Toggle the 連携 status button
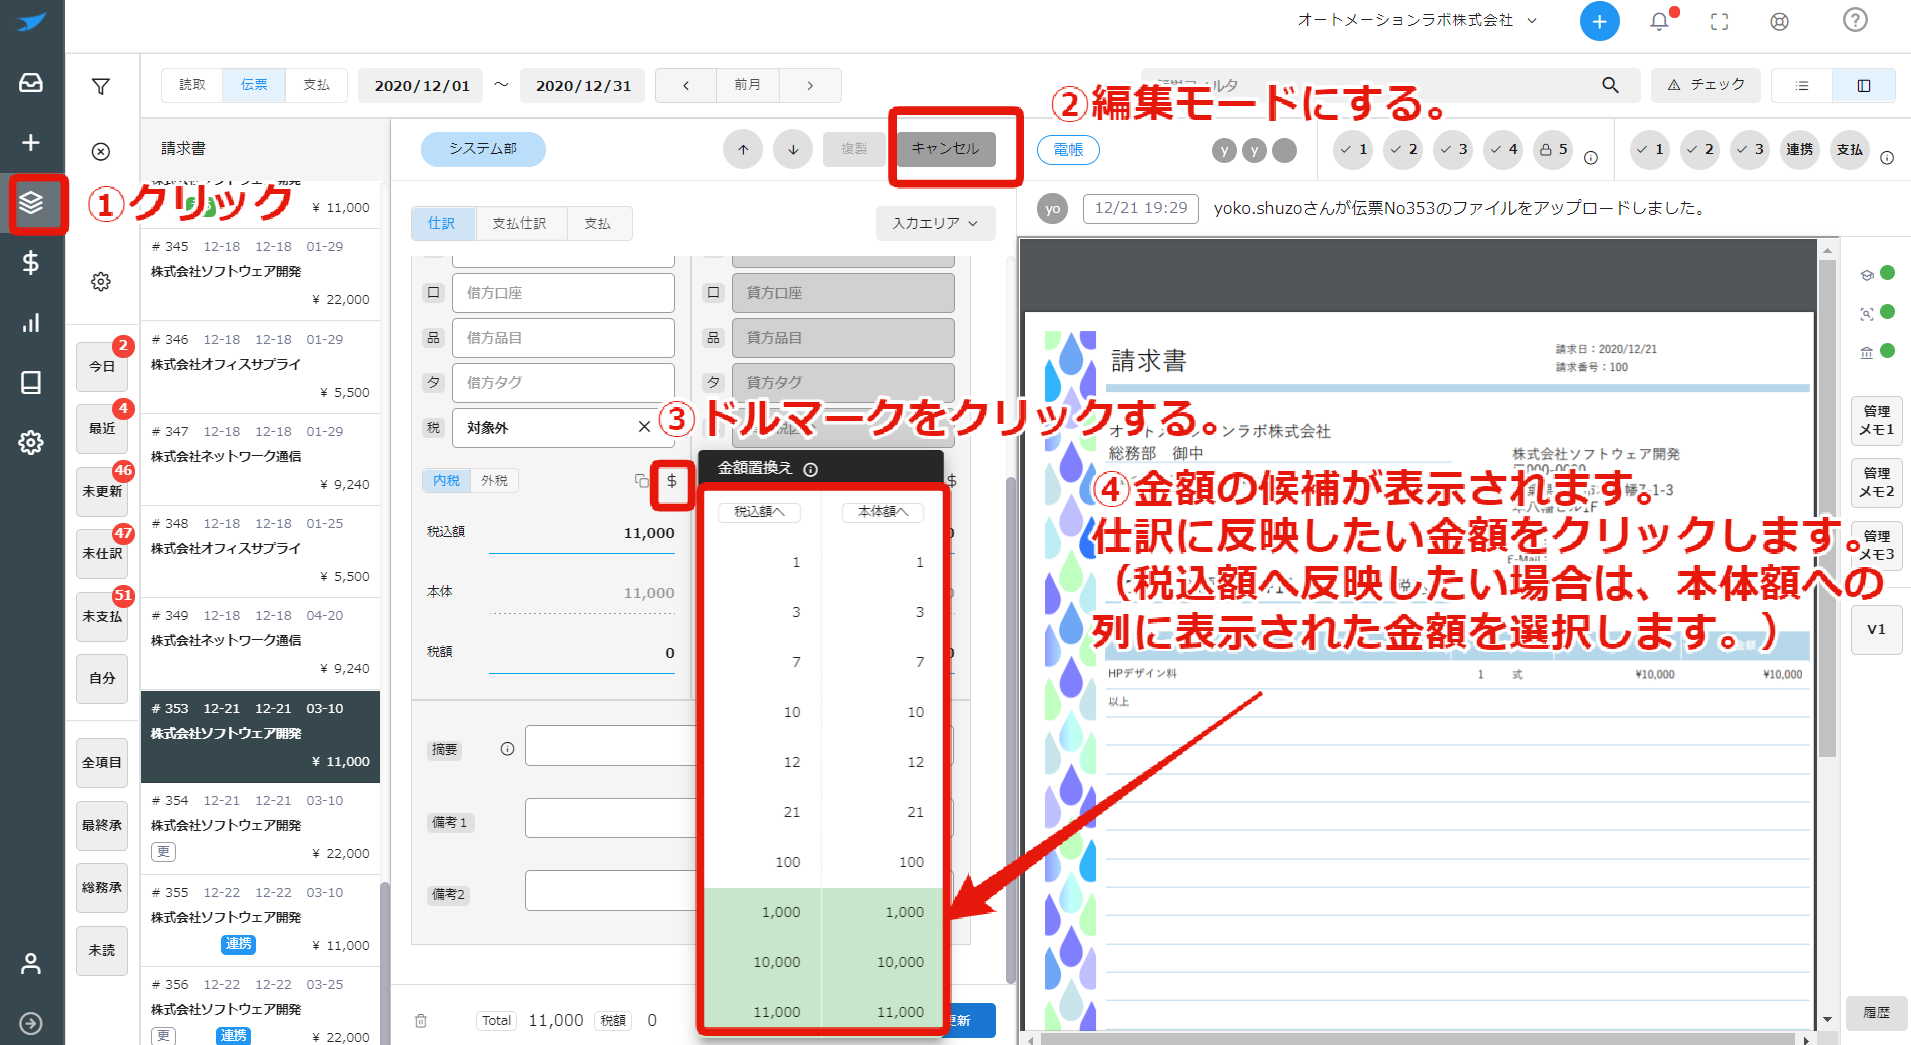Viewport: 1911px width, 1045px height. click(1799, 149)
